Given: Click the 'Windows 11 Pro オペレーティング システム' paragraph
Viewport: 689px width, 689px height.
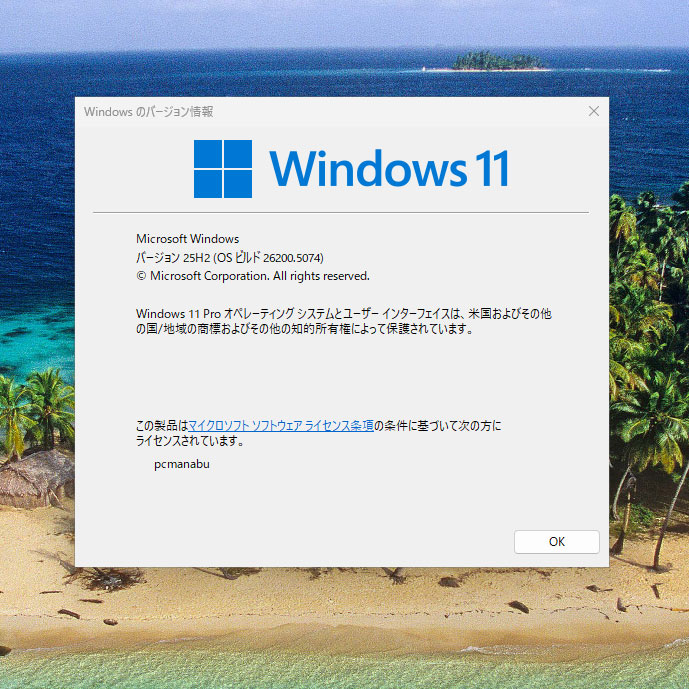Looking at the screenshot, I should click(x=344, y=321).
